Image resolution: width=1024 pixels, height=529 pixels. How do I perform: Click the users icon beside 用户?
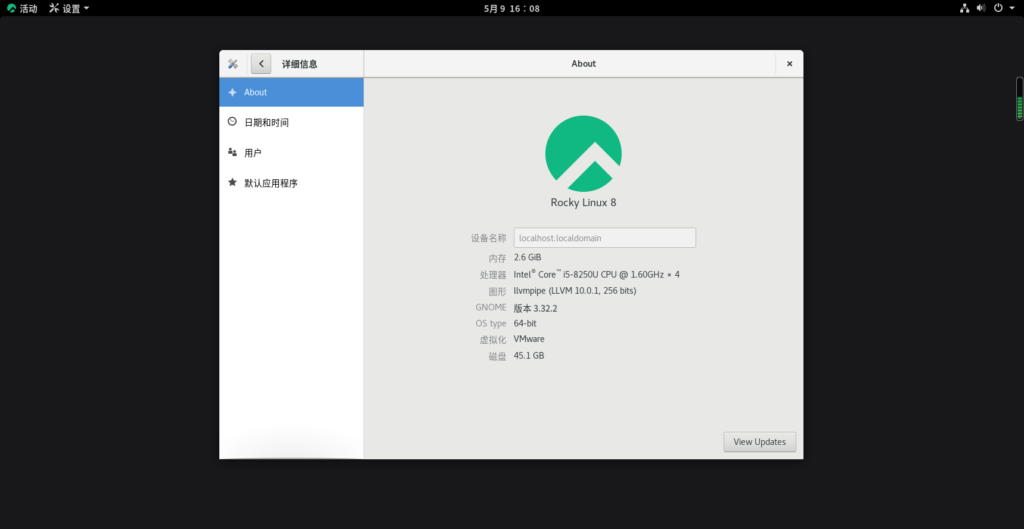tap(232, 152)
